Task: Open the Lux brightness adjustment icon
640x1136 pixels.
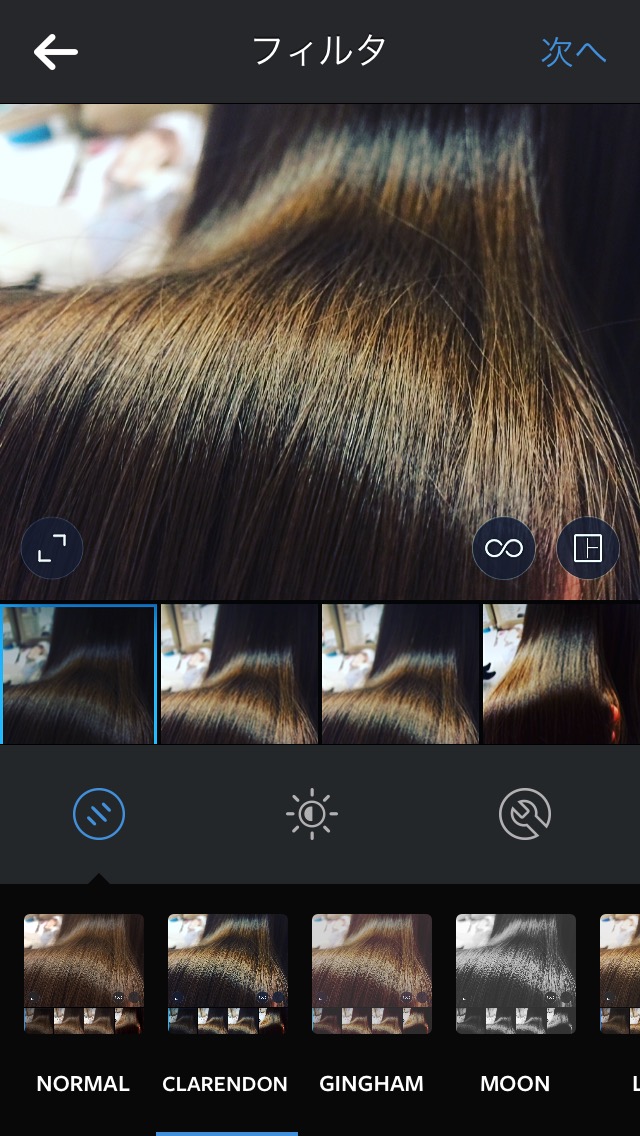Action: [x=312, y=814]
